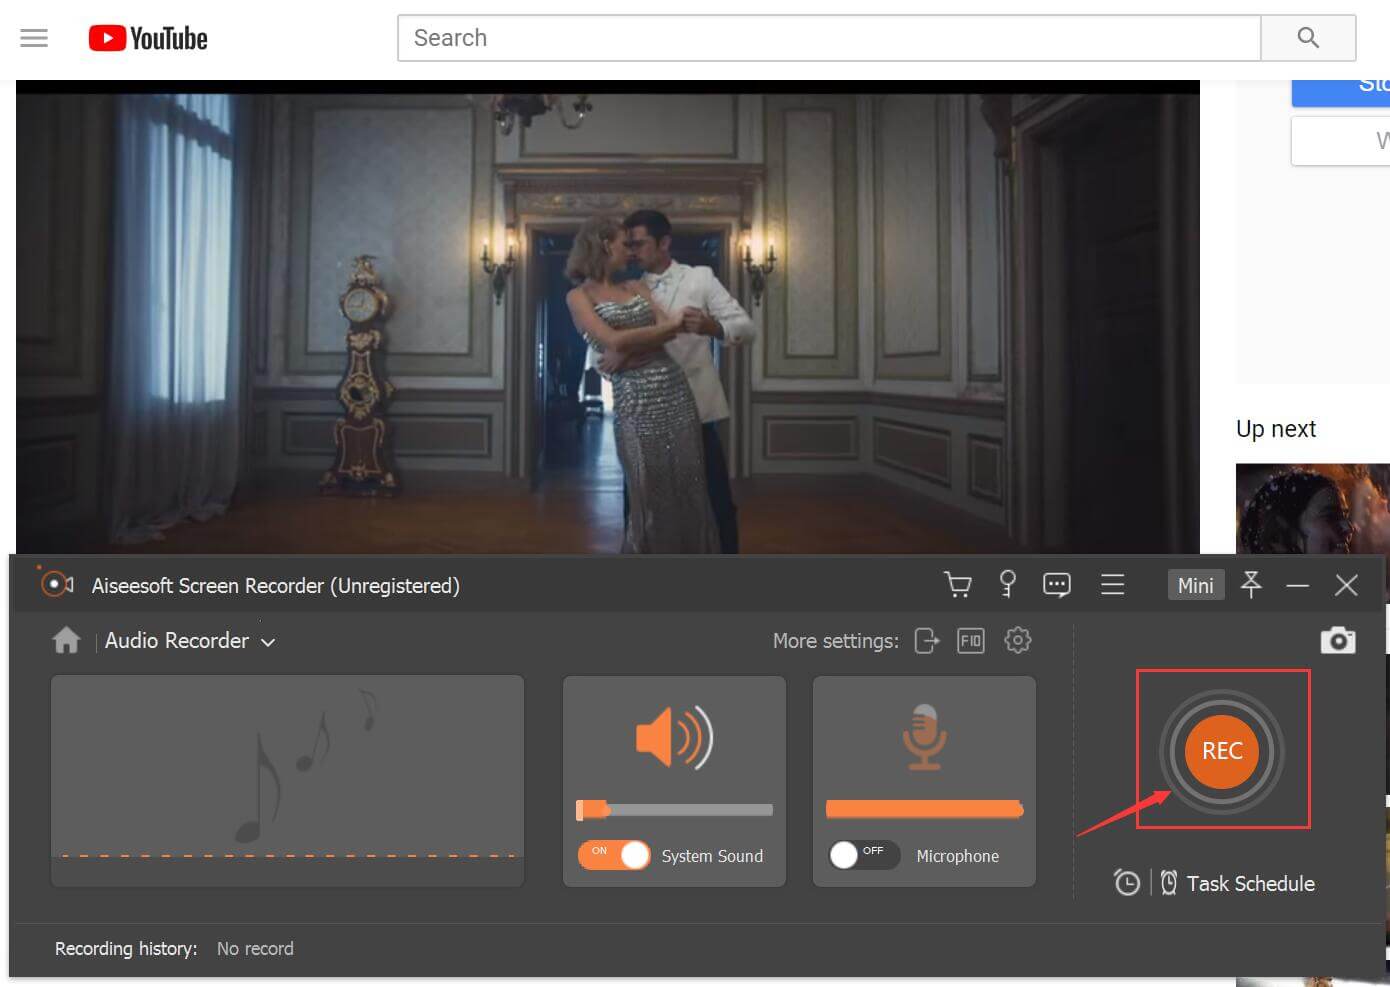1390x987 pixels.
Task: Click the audio waveform preview panel
Action: pos(288,781)
